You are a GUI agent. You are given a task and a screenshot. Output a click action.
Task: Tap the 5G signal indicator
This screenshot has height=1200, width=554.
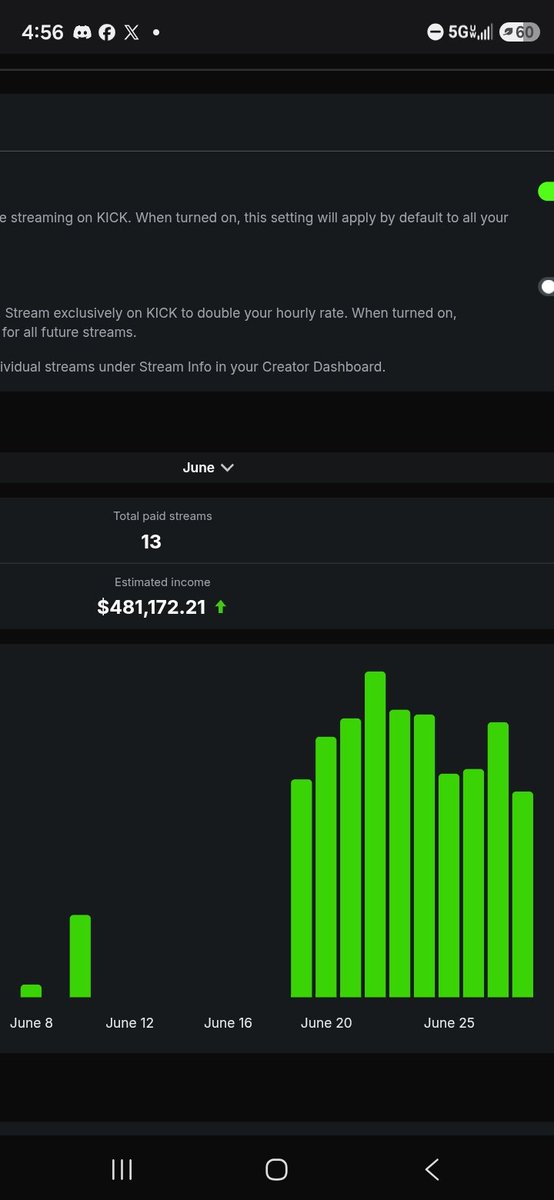point(470,32)
